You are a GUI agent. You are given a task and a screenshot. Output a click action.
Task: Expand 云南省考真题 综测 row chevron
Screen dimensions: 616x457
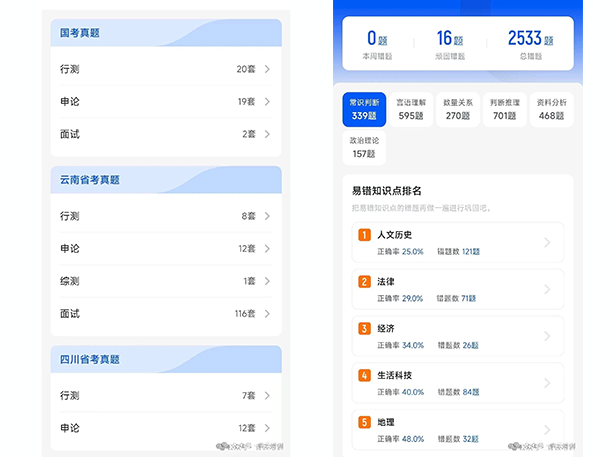(x=267, y=281)
